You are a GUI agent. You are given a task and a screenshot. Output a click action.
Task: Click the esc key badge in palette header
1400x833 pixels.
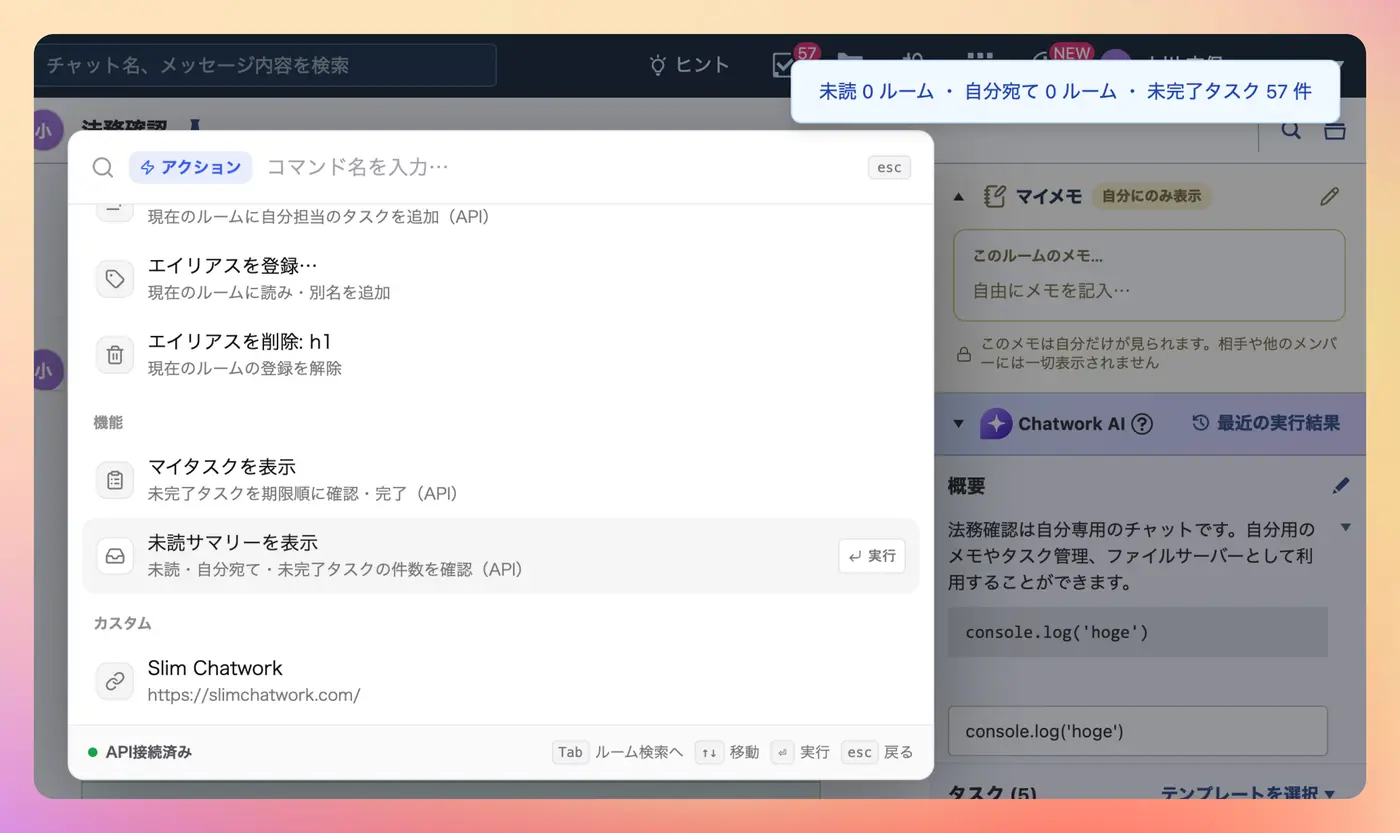click(x=889, y=167)
